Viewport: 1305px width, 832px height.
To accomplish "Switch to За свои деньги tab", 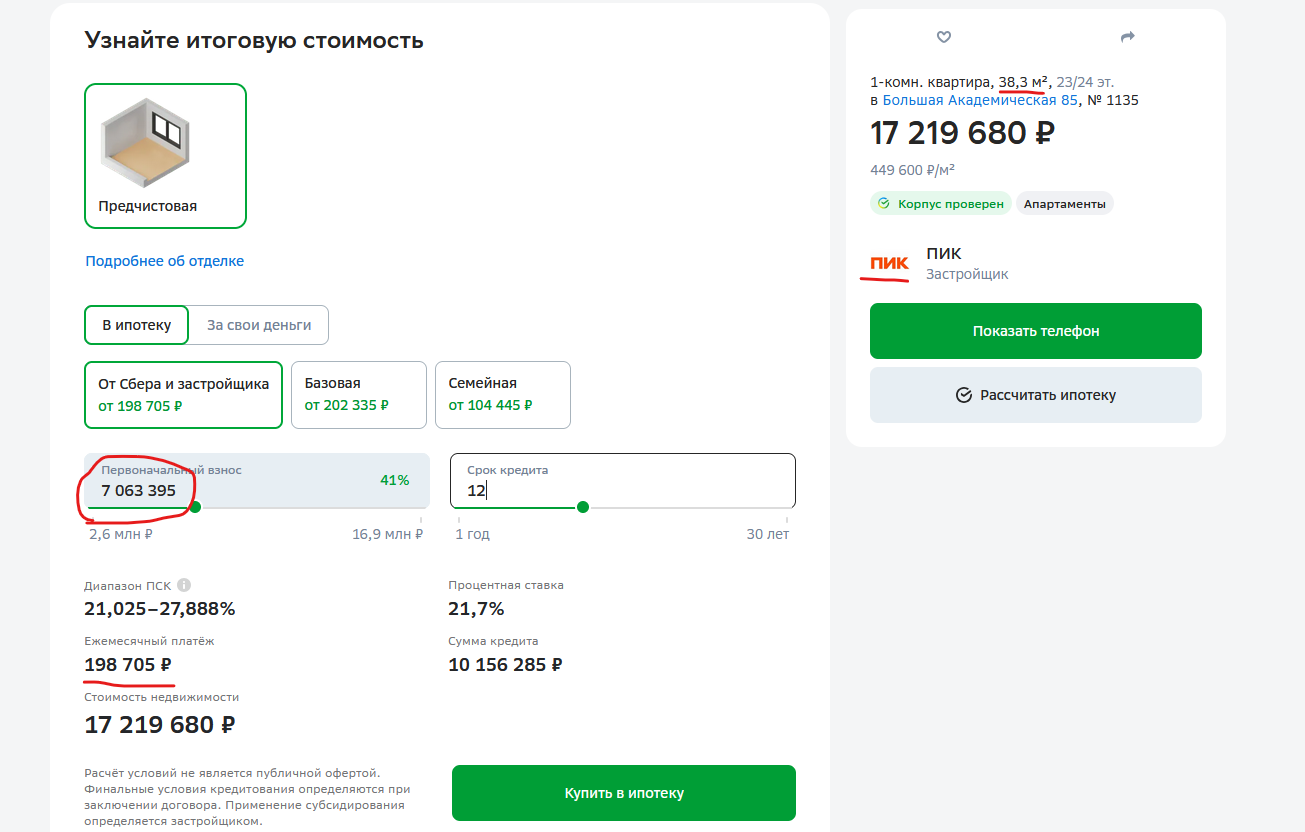I will point(259,325).
